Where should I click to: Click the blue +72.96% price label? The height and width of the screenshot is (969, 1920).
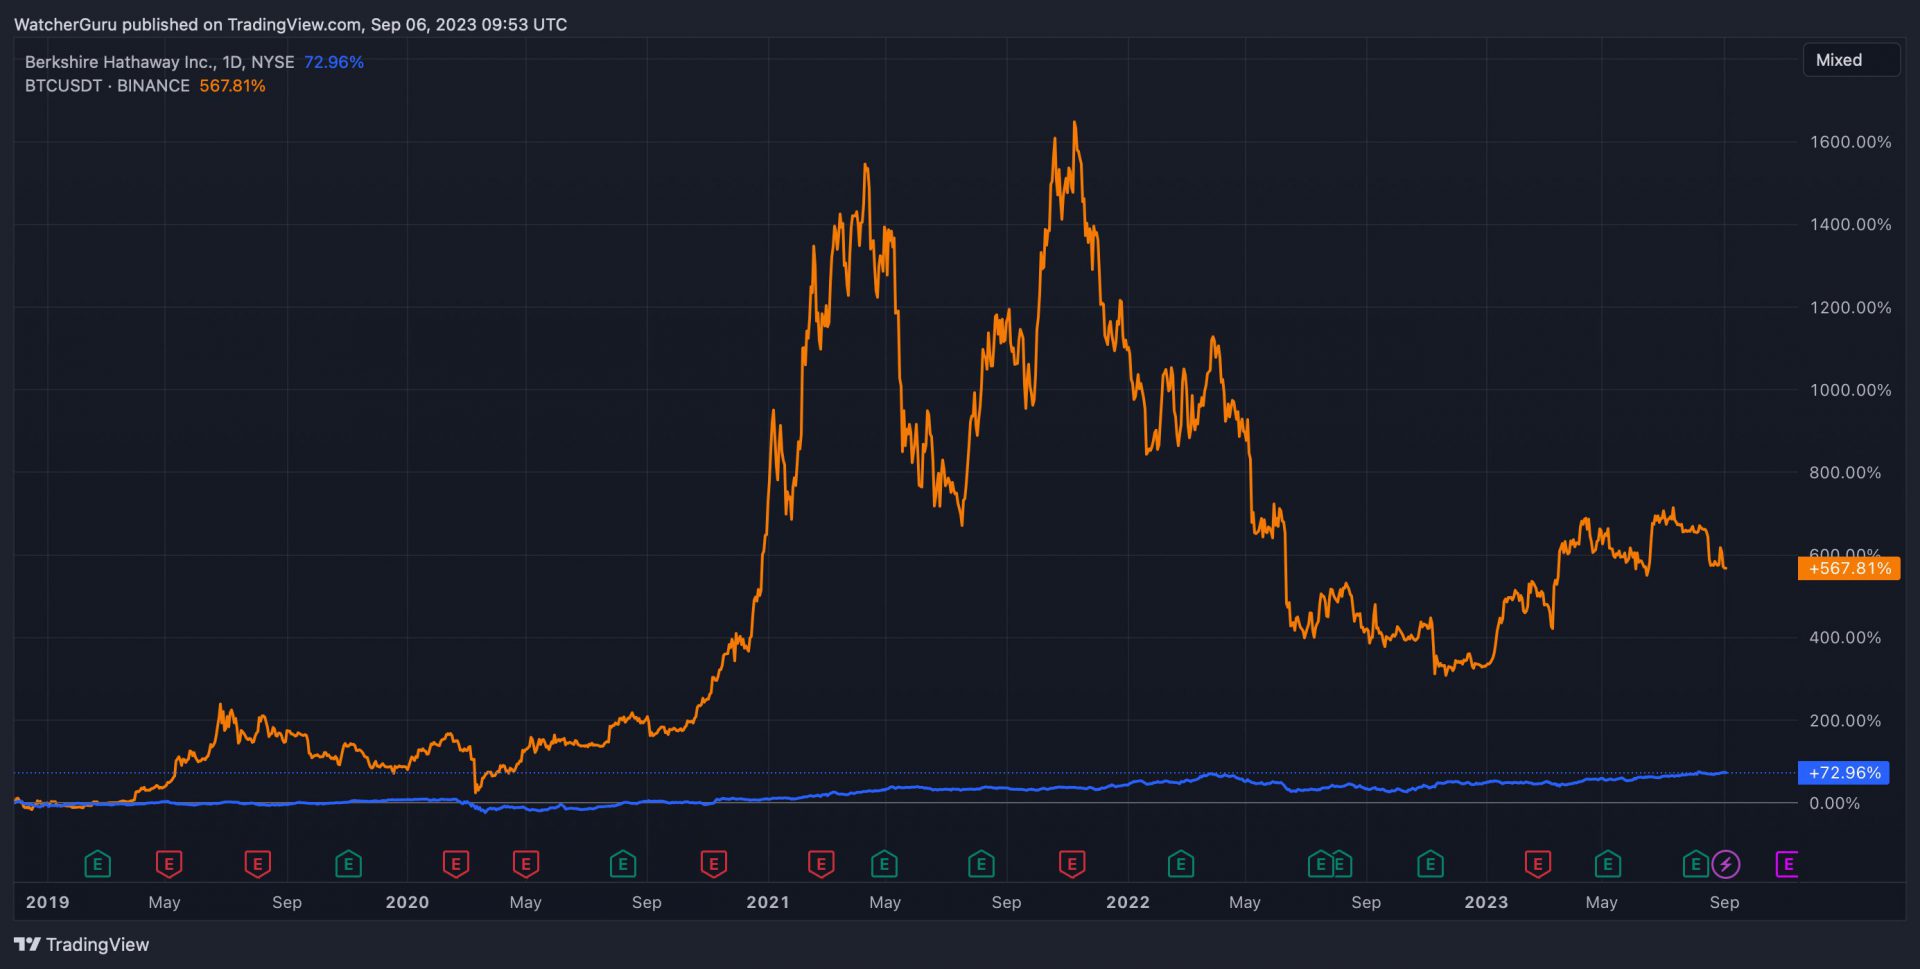[1843, 773]
